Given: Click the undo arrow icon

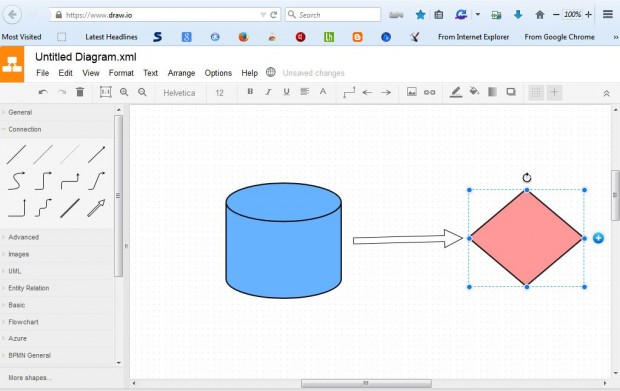Looking at the screenshot, I should tap(43, 93).
